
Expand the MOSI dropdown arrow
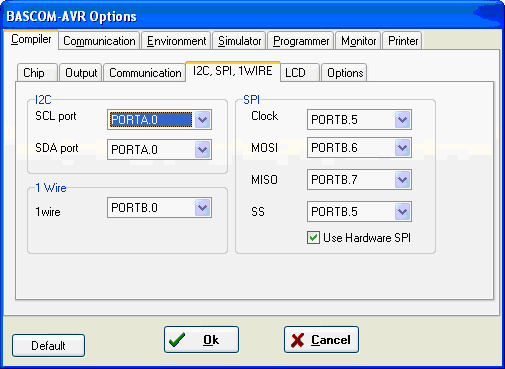click(403, 147)
